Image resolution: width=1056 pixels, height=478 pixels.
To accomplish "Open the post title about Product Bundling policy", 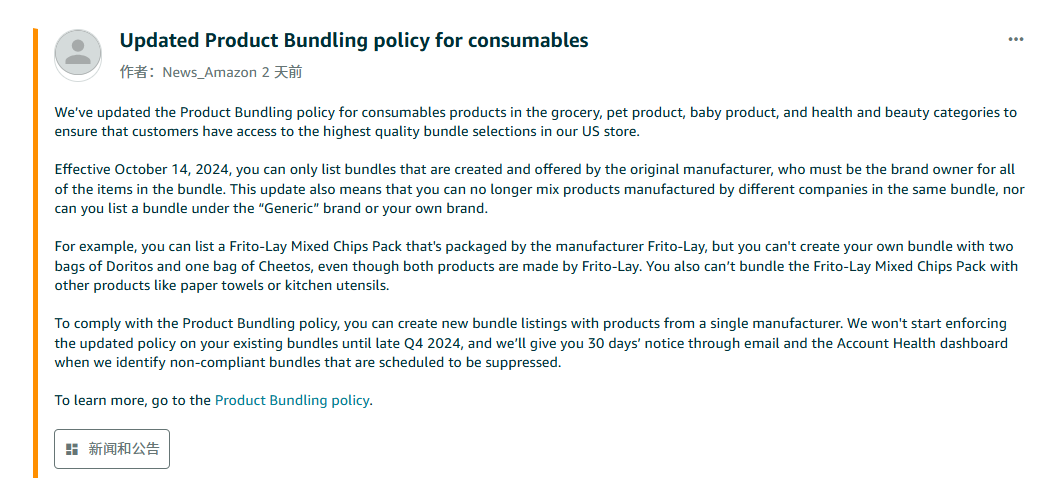I will [354, 40].
